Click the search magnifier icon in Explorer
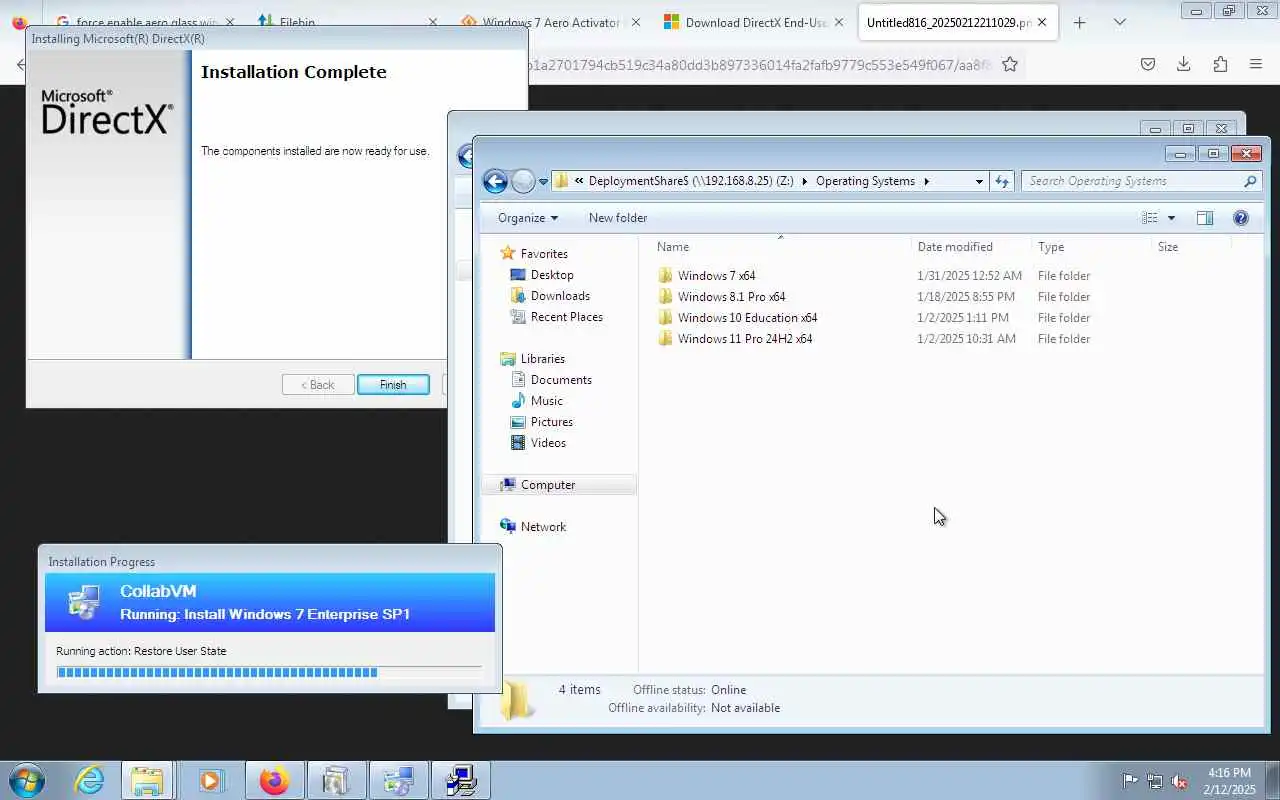Image resolution: width=1280 pixels, height=800 pixels. (x=1250, y=181)
